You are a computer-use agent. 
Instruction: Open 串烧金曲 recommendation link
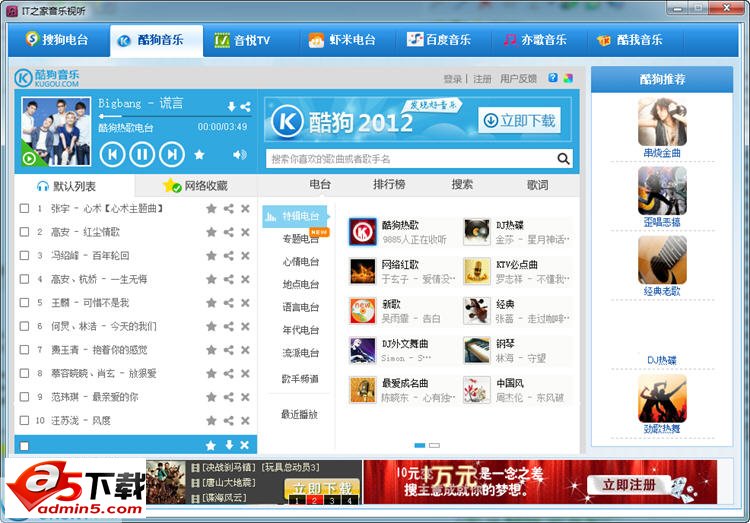pyautogui.click(x=662, y=153)
